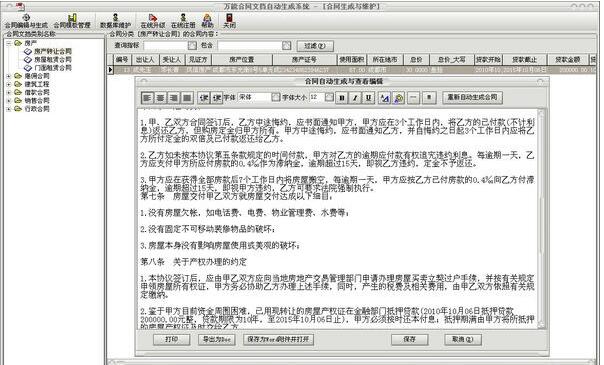Click the 重新自动生成合同 button
The height and width of the screenshot is (365, 604).
coord(472,97)
